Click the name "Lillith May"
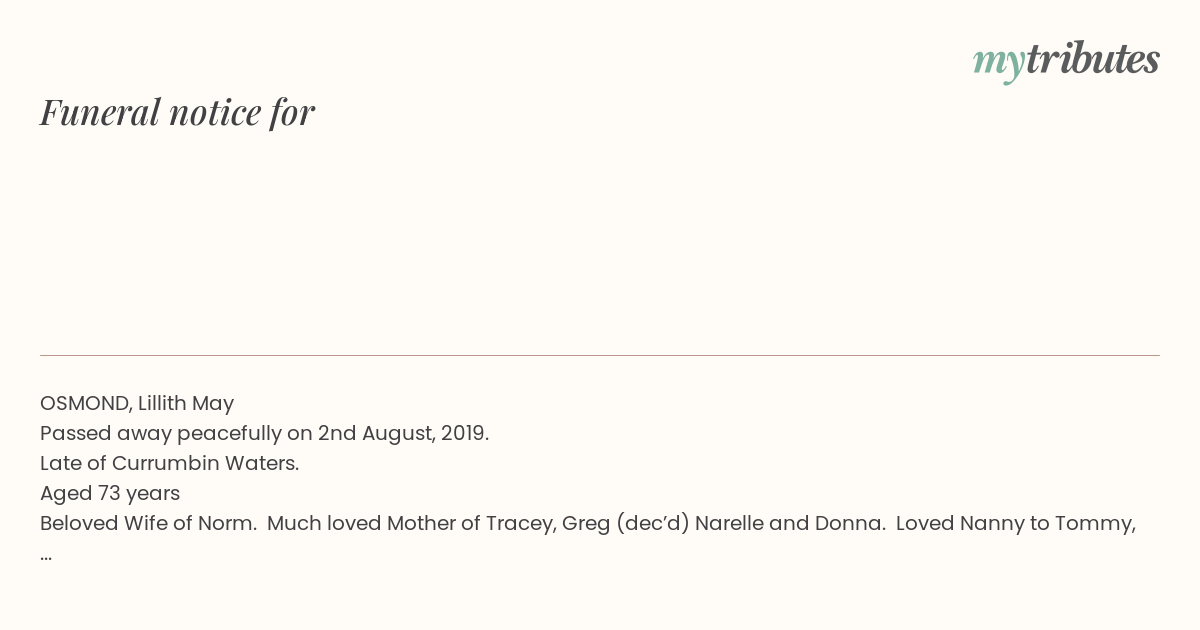Image resolution: width=1200 pixels, height=630 pixels. [185, 403]
